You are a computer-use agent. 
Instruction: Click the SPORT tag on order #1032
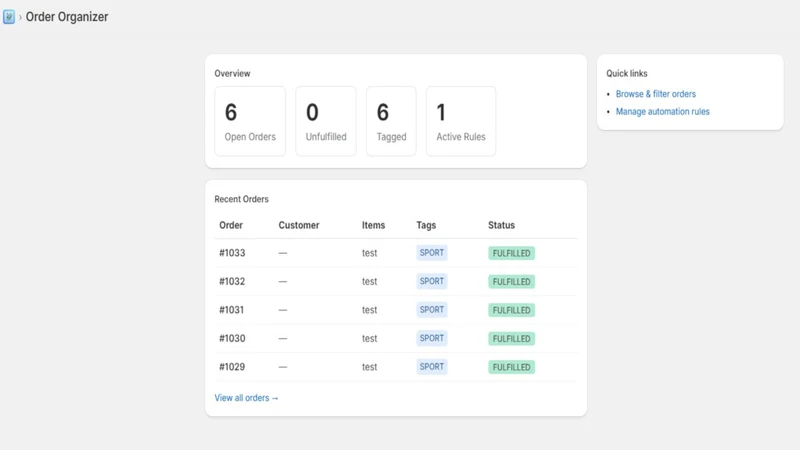click(x=432, y=282)
